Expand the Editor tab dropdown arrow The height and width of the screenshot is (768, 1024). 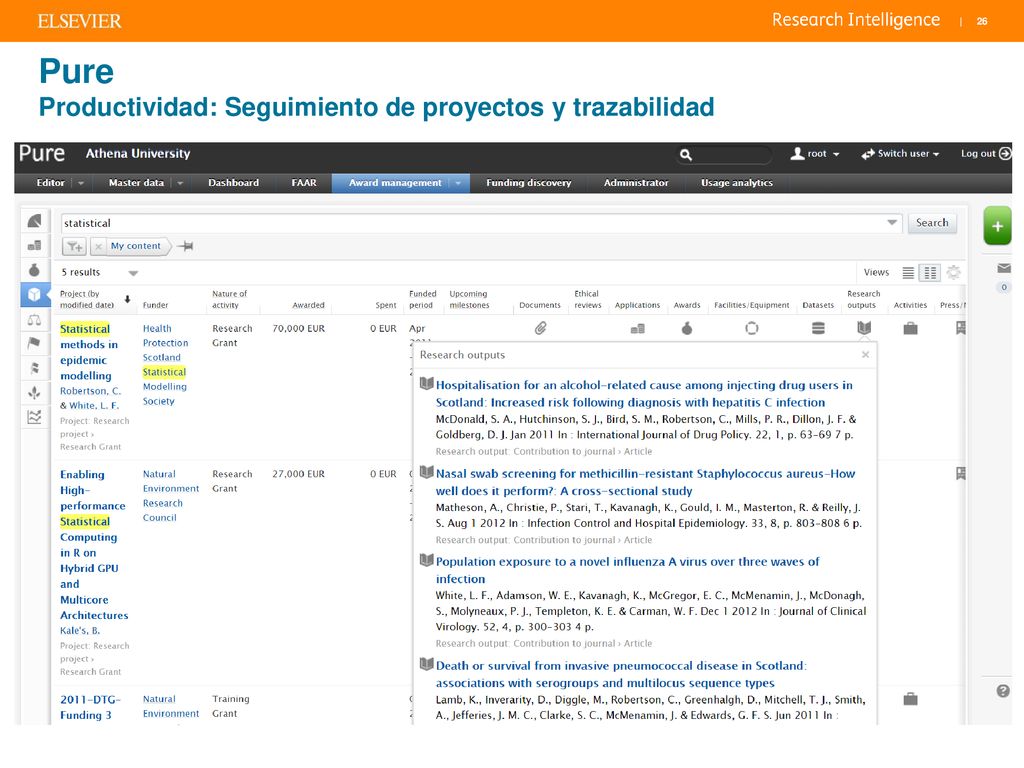(81, 184)
